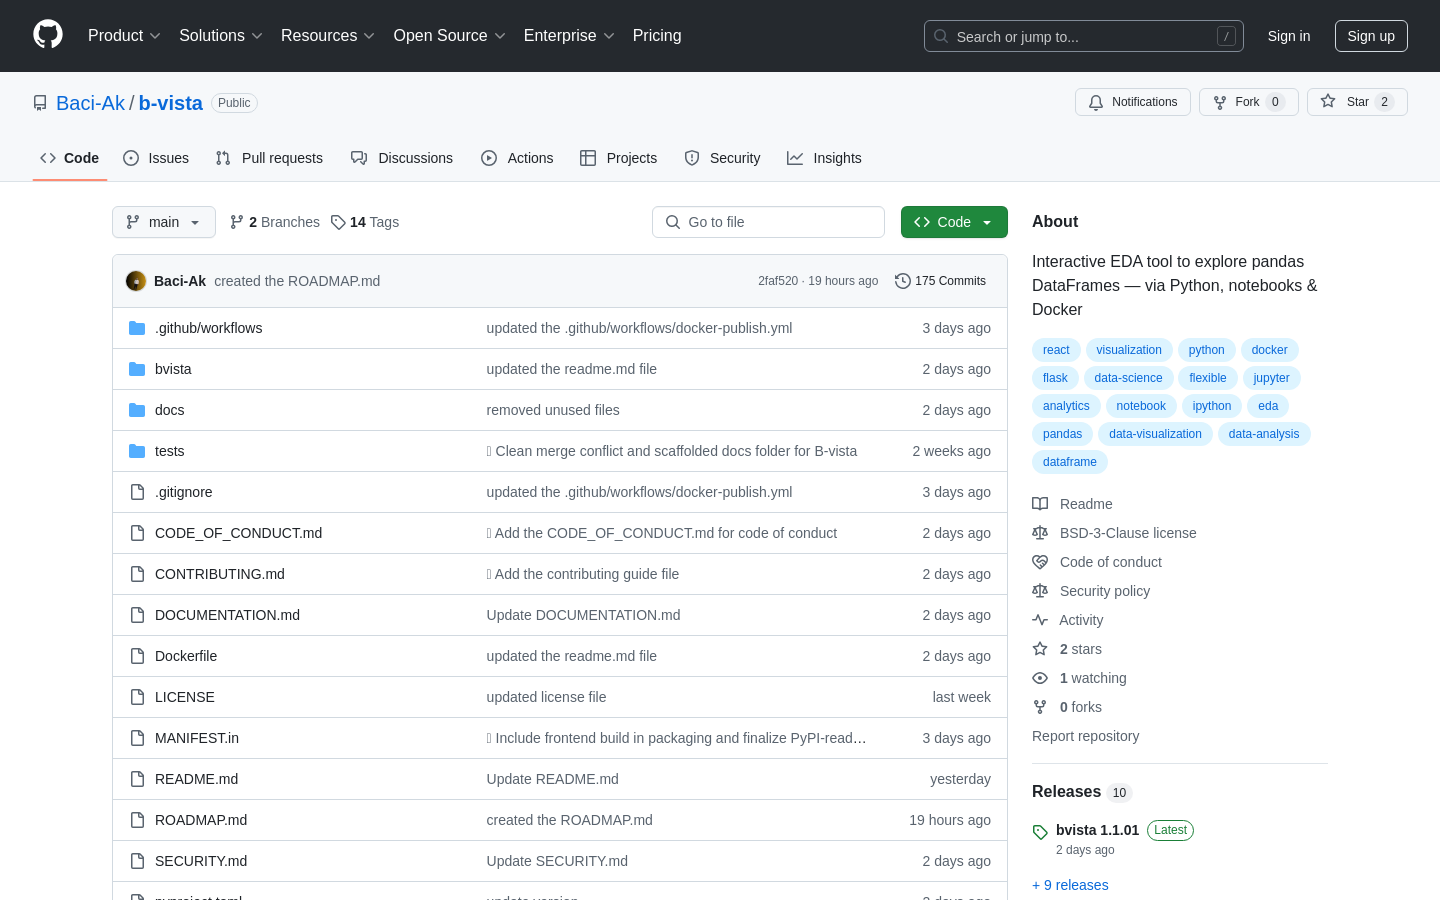This screenshot has width=1440, height=900.
Task: Open the Pricing page
Action: [x=657, y=35]
